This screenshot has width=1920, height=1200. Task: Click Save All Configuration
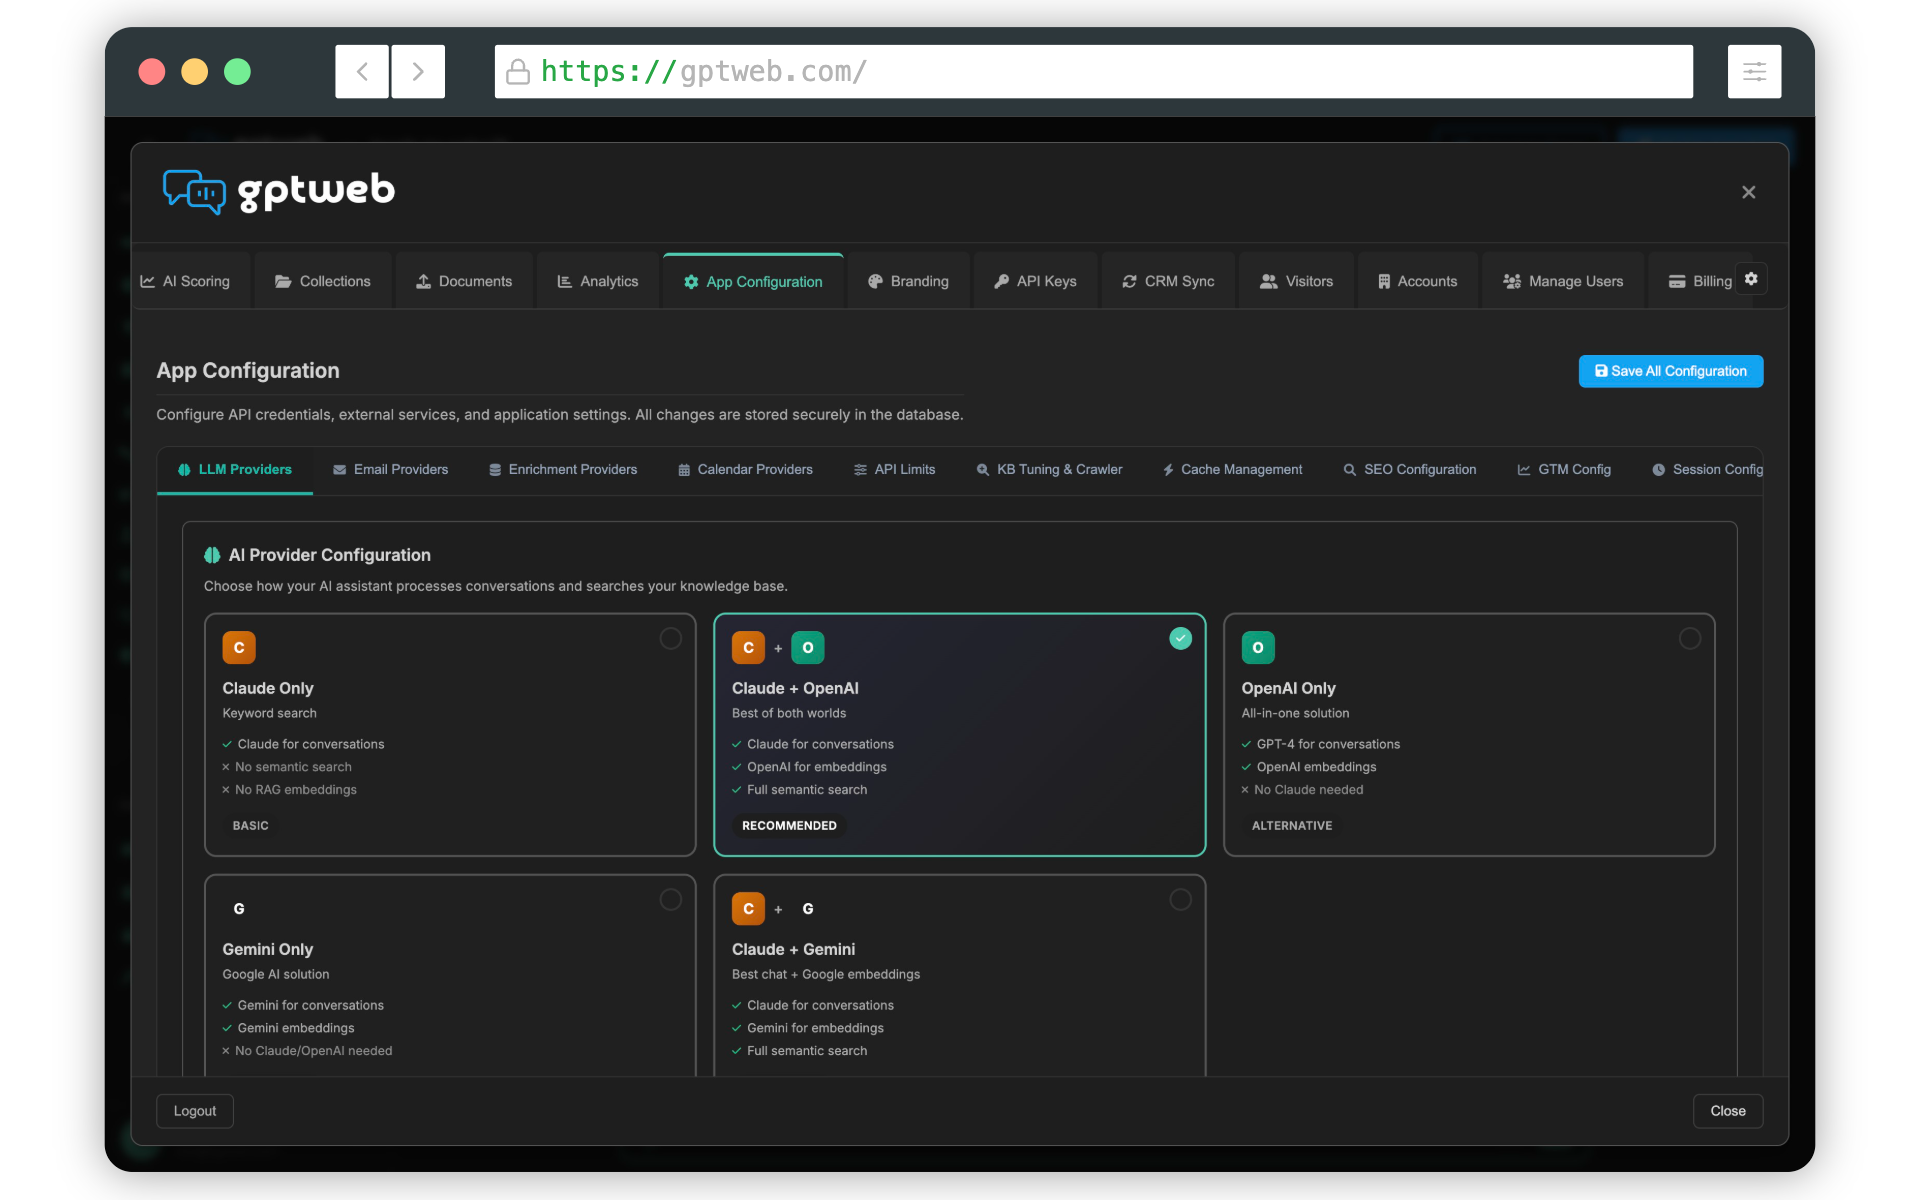[1671, 371]
